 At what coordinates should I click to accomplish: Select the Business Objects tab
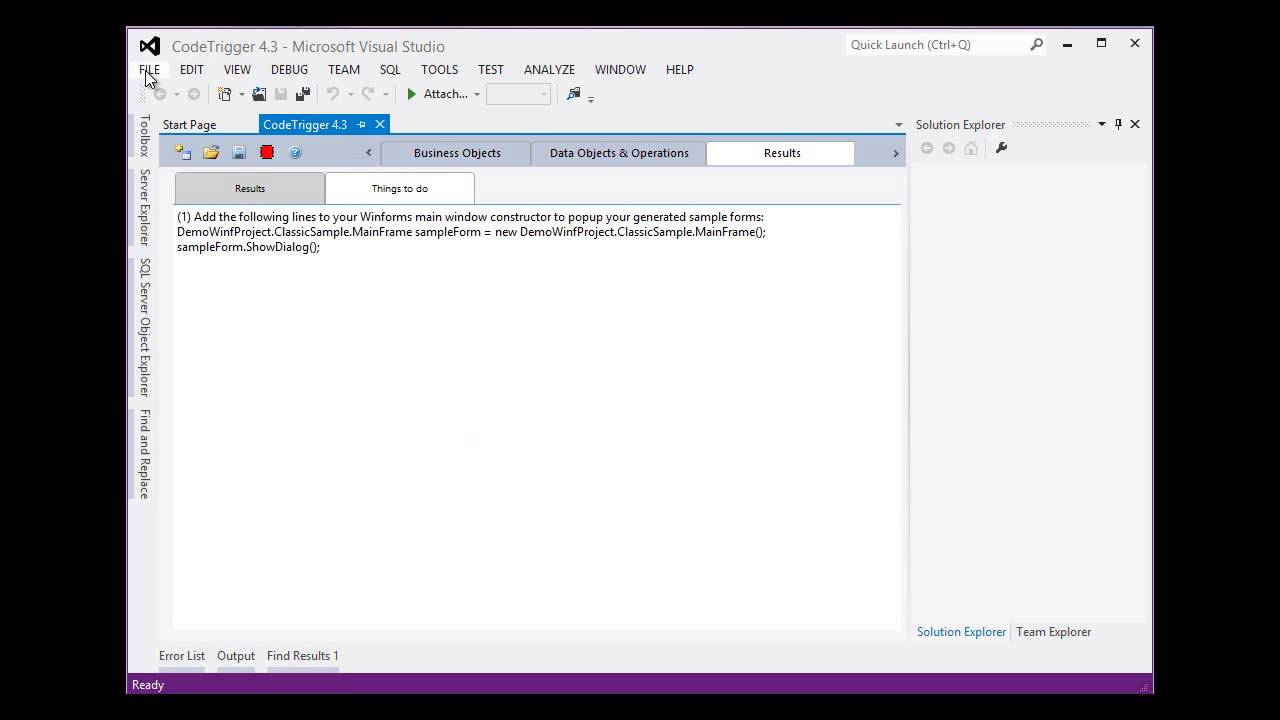tap(457, 153)
